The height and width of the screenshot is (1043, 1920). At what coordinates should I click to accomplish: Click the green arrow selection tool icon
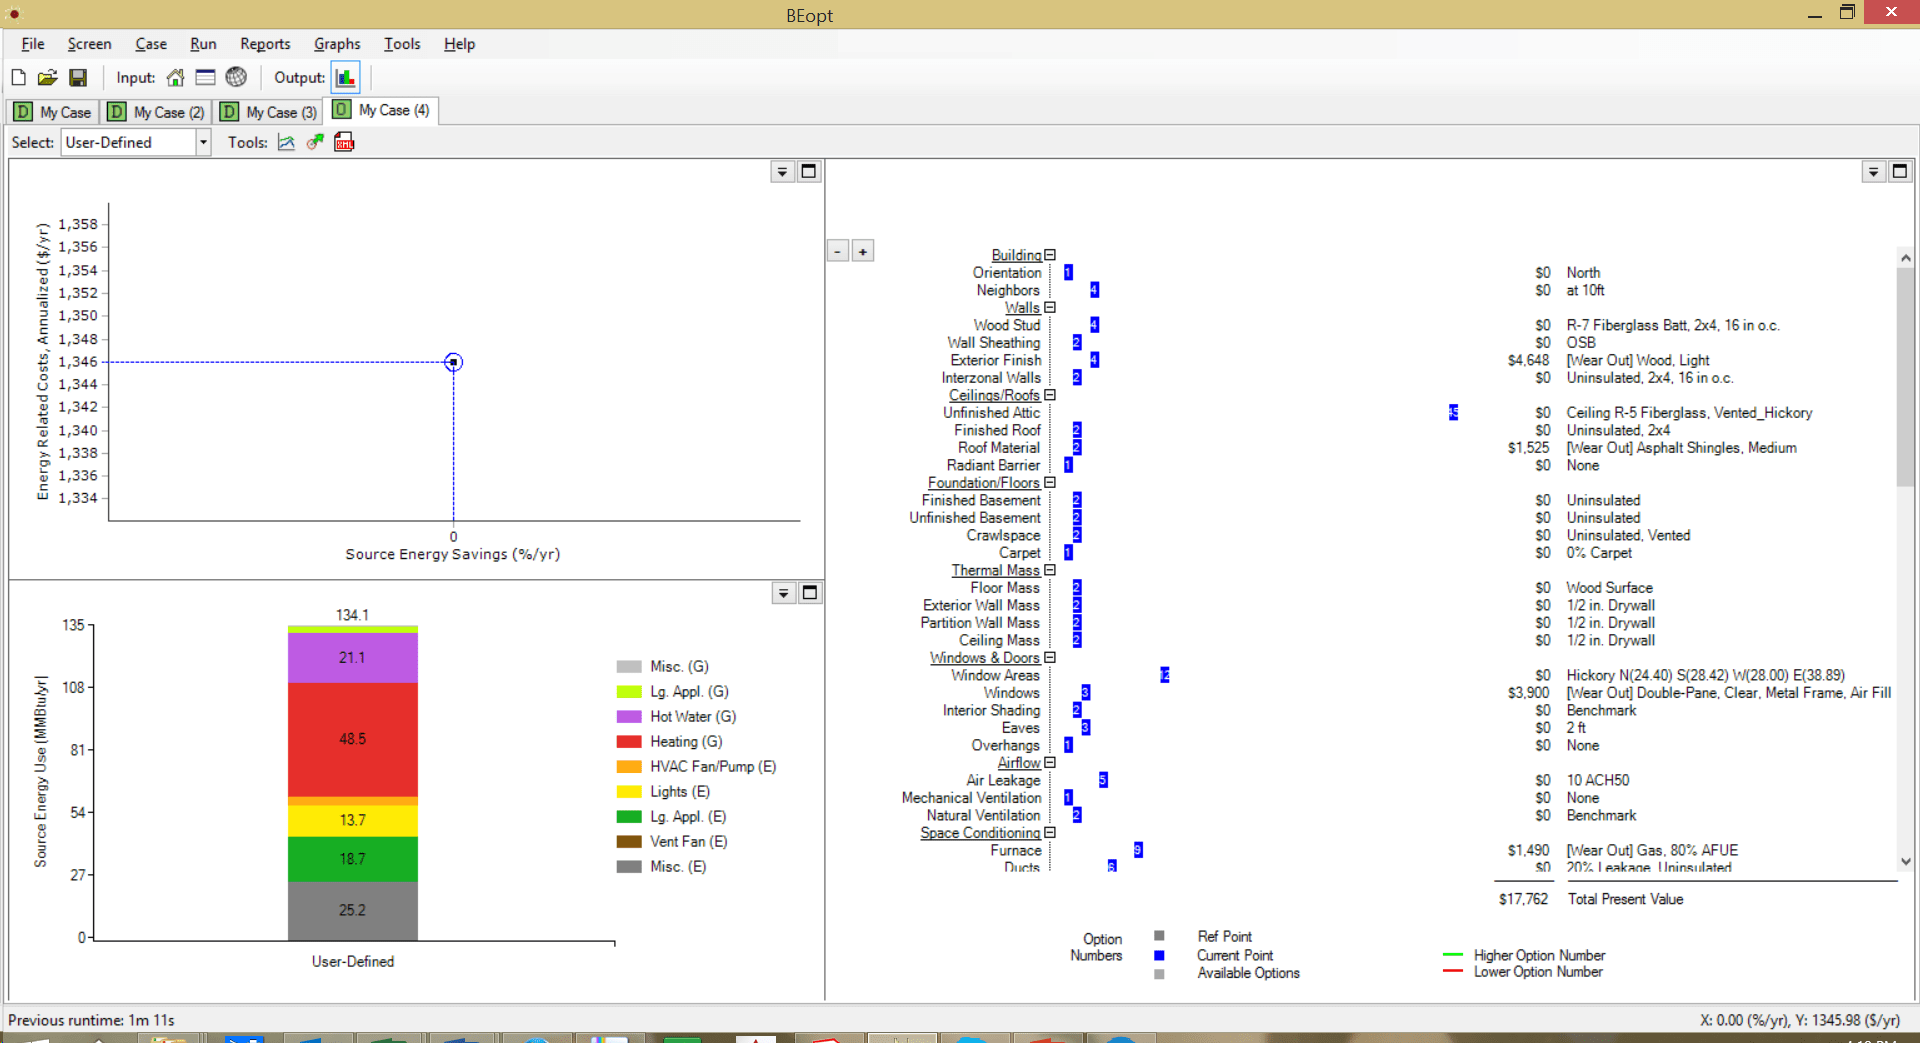tap(315, 142)
